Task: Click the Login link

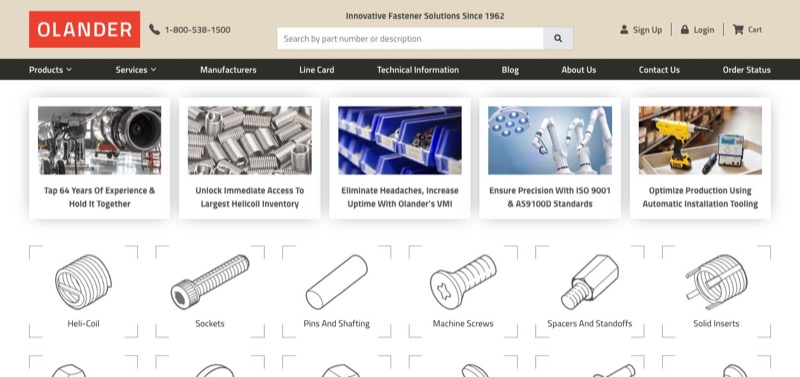Action: point(704,30)
